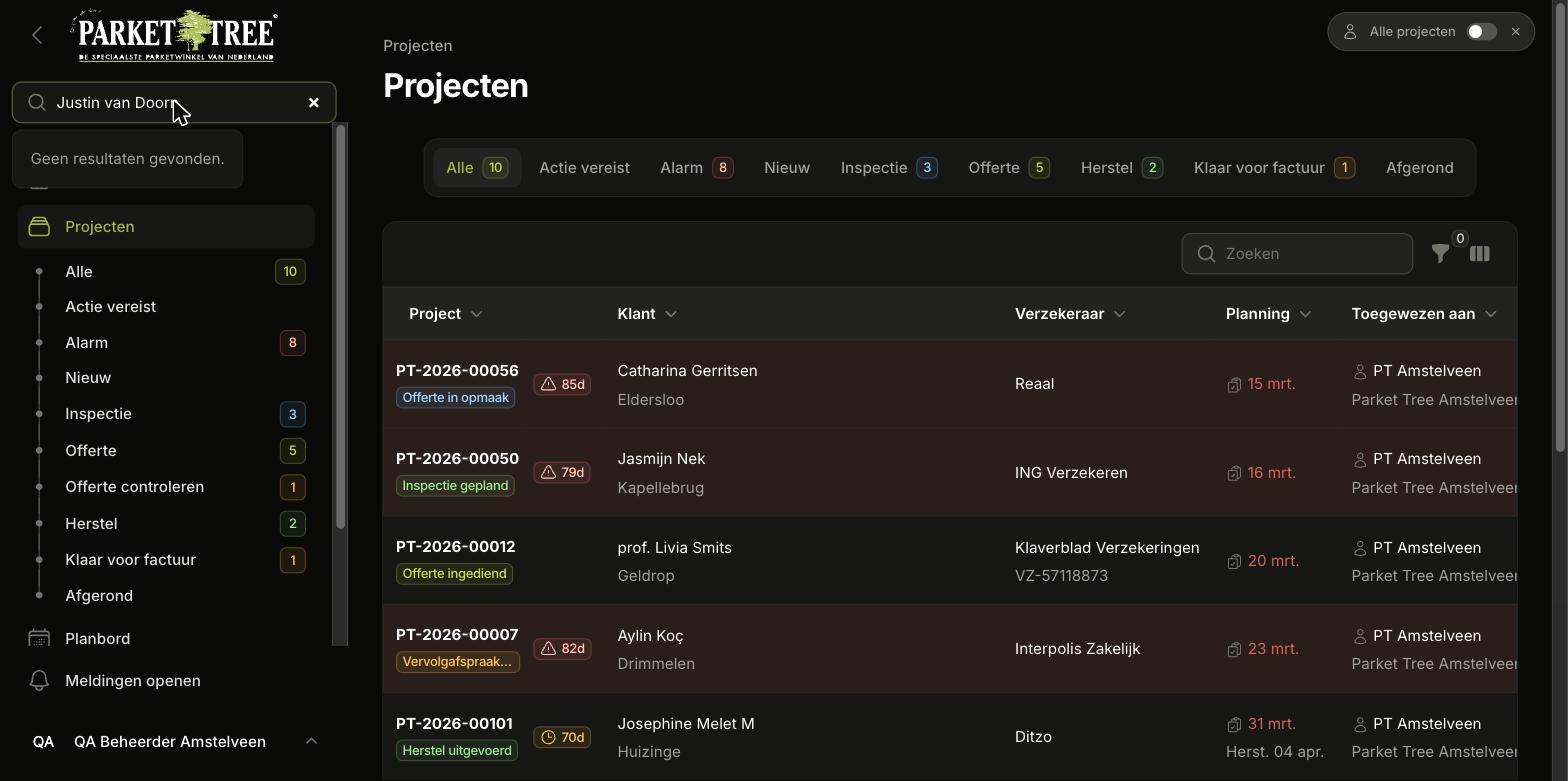Open the Verzekeraar column dropdown arrow

coord(1120,314)
